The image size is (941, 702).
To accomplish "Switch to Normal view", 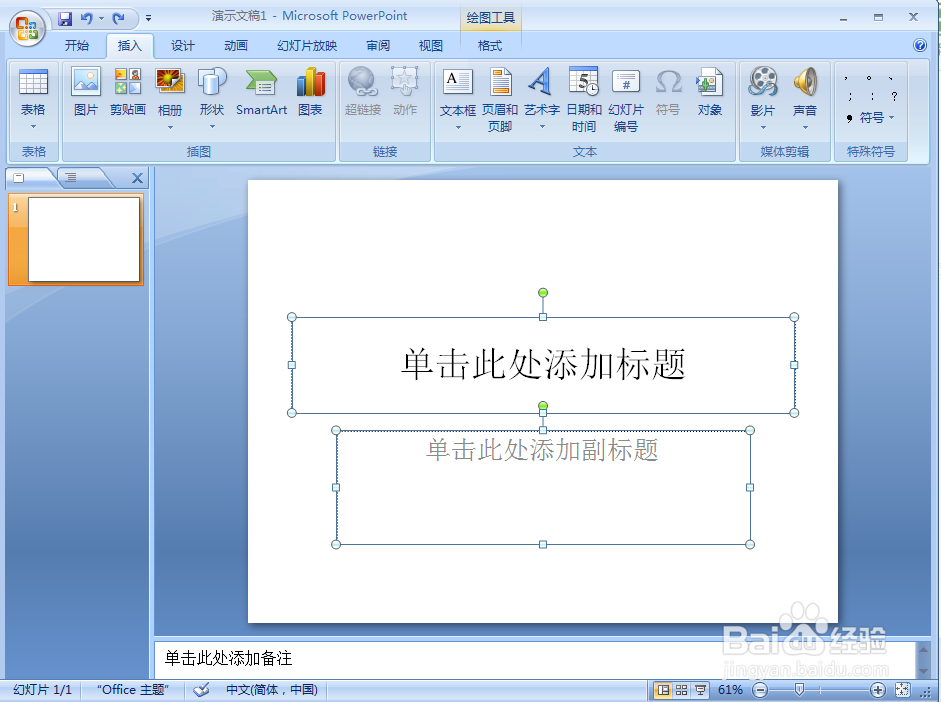I will pyautogui.click(x=663, y=690).
